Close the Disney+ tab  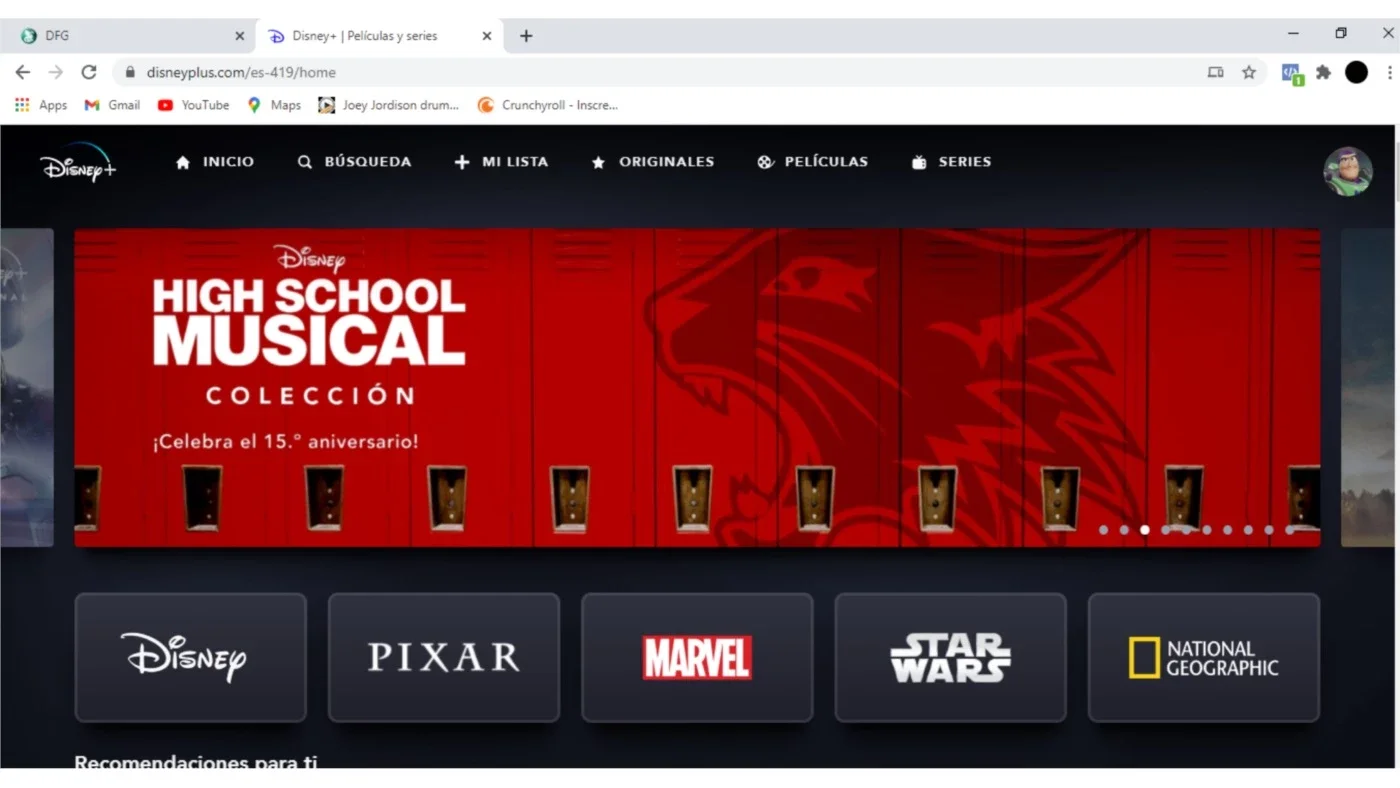point(487,36)
